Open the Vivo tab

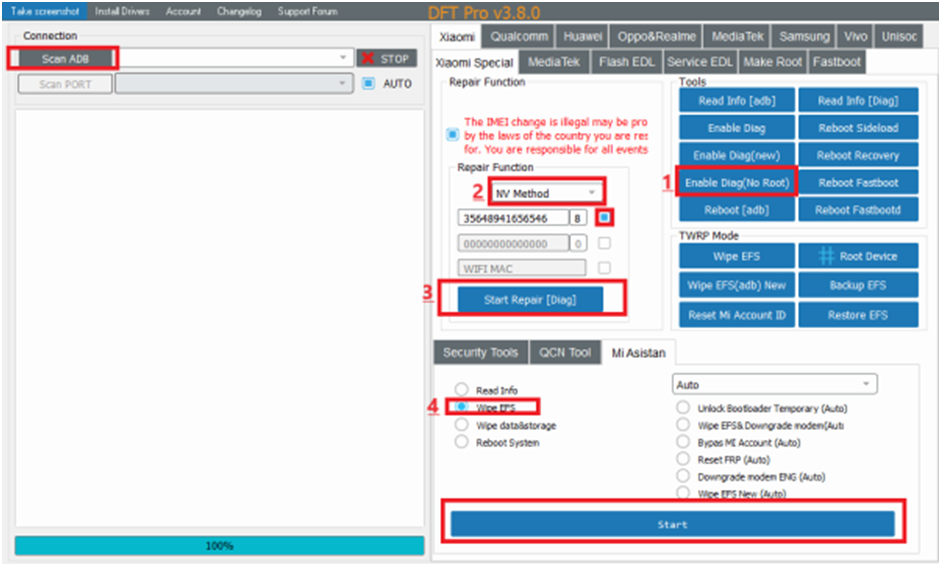[855, 37]
